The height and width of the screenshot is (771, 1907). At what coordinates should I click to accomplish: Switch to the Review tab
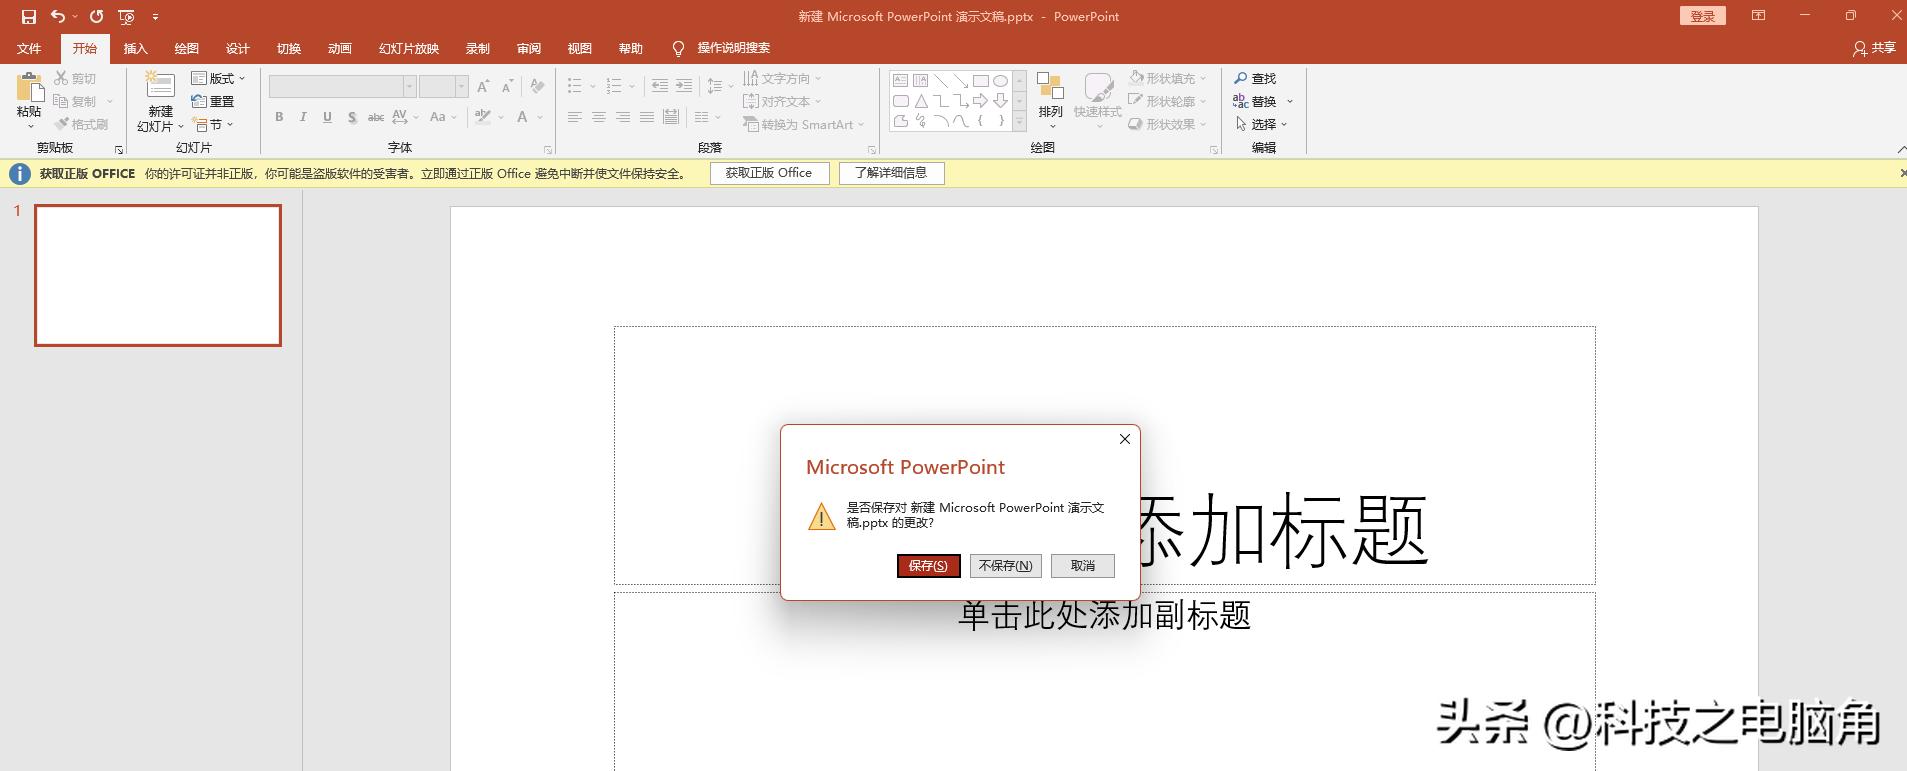[528, 49]
